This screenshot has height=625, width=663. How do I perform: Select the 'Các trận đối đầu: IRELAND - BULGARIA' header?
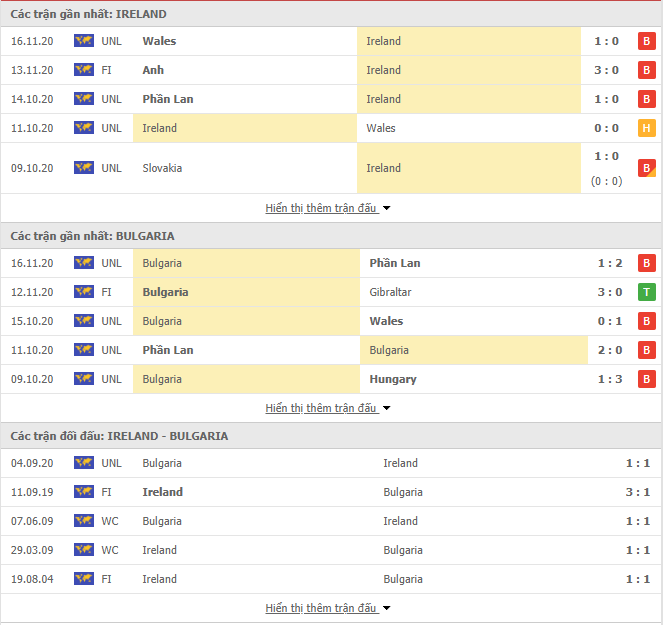[331, 436]
